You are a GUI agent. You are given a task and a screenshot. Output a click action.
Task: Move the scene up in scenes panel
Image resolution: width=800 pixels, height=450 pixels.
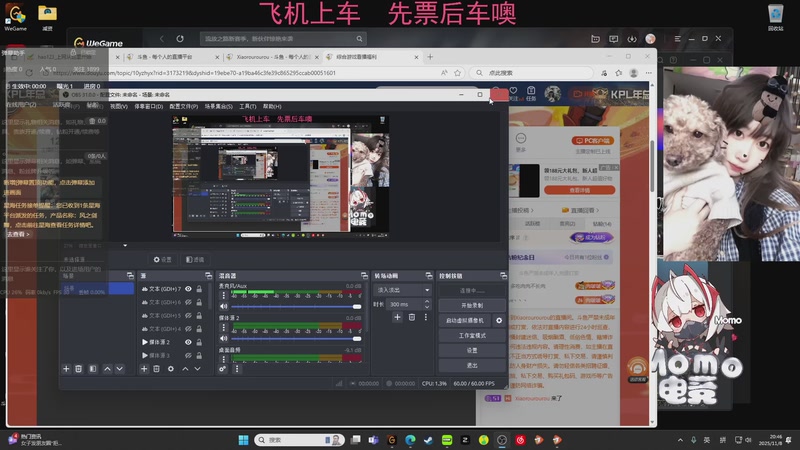(x=107, y=369)
